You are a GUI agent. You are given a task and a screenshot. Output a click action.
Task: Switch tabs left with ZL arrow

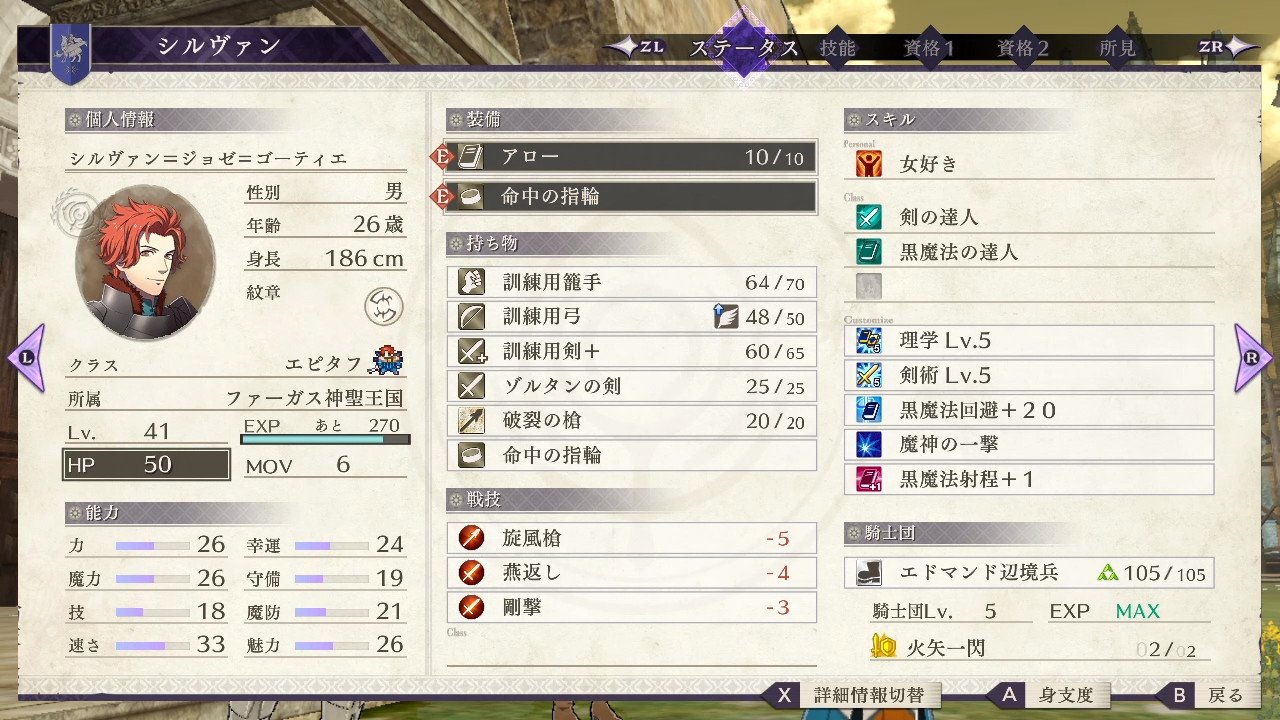pyautogui.click(x=636, y=47)
